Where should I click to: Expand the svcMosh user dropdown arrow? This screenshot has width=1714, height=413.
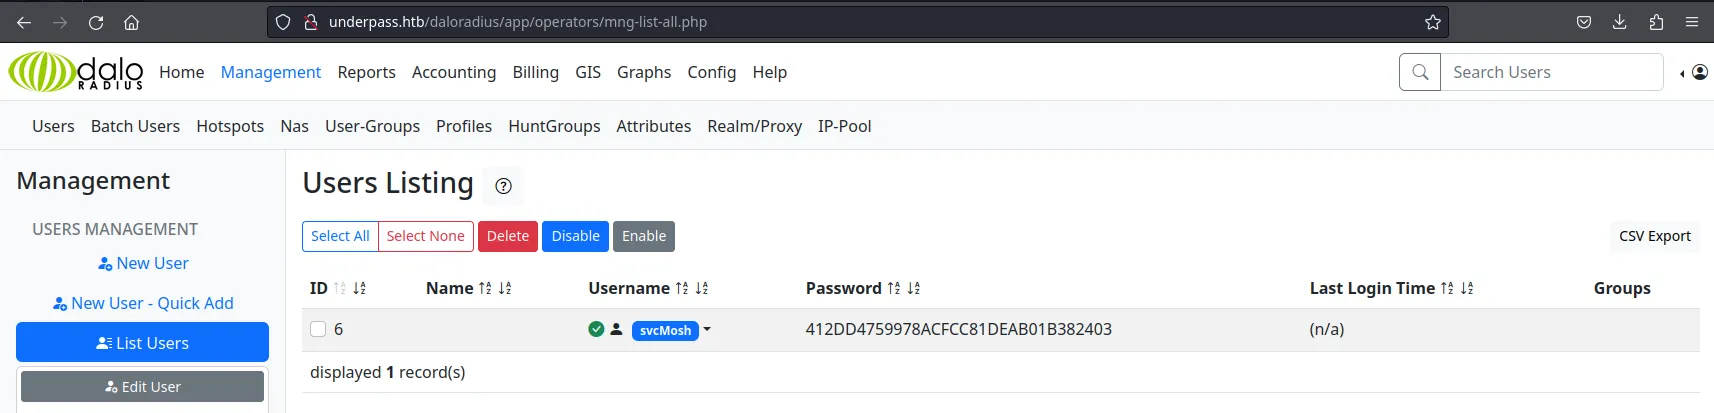pyautogui.click(x=707, y=329)
